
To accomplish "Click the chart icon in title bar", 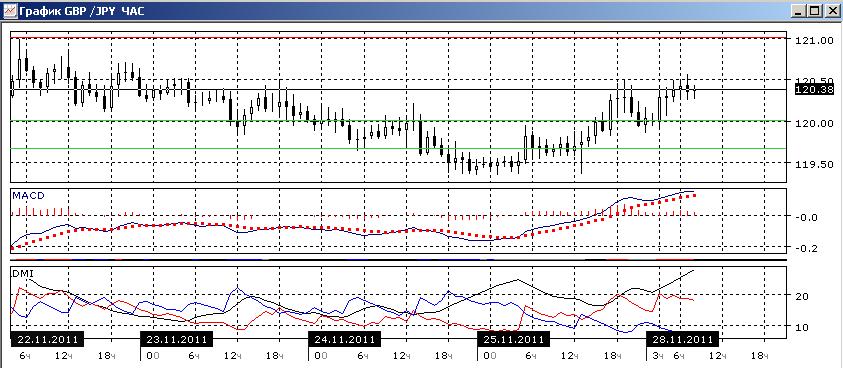I will pyautogui.click(x=9, y=10).
